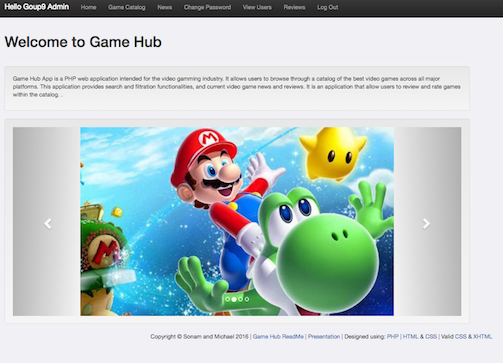Click the Mario and Yoshi carousel image

point(237,221)
